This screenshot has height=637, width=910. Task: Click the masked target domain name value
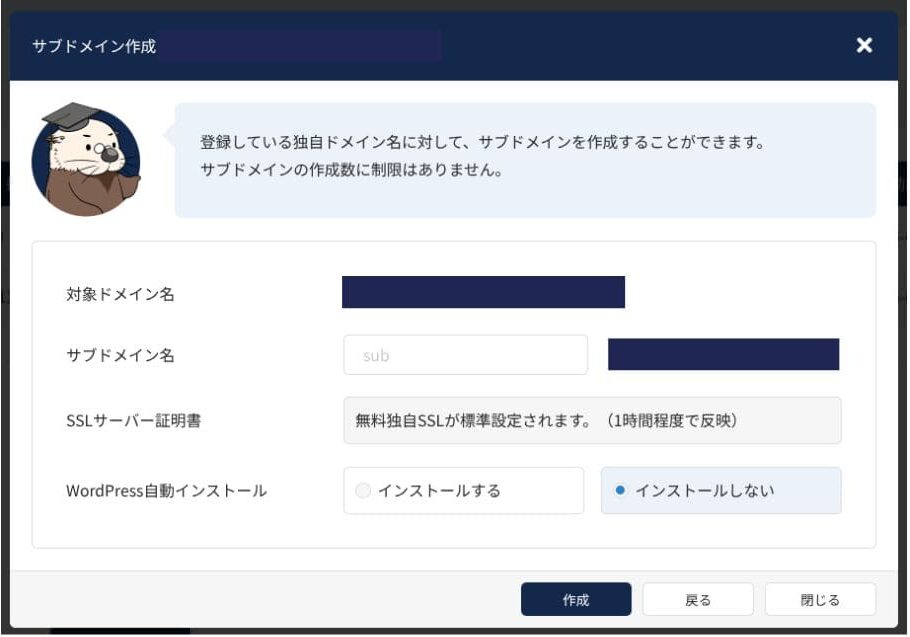pos(483,292)
